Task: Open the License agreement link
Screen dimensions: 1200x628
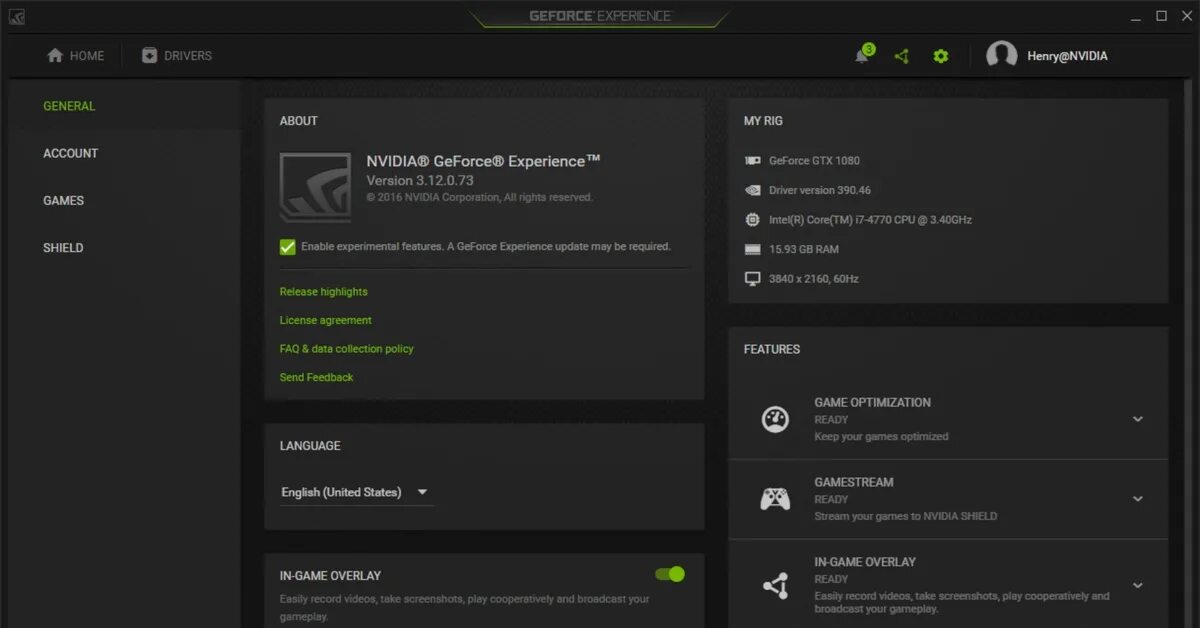Action: pos(325,320)
